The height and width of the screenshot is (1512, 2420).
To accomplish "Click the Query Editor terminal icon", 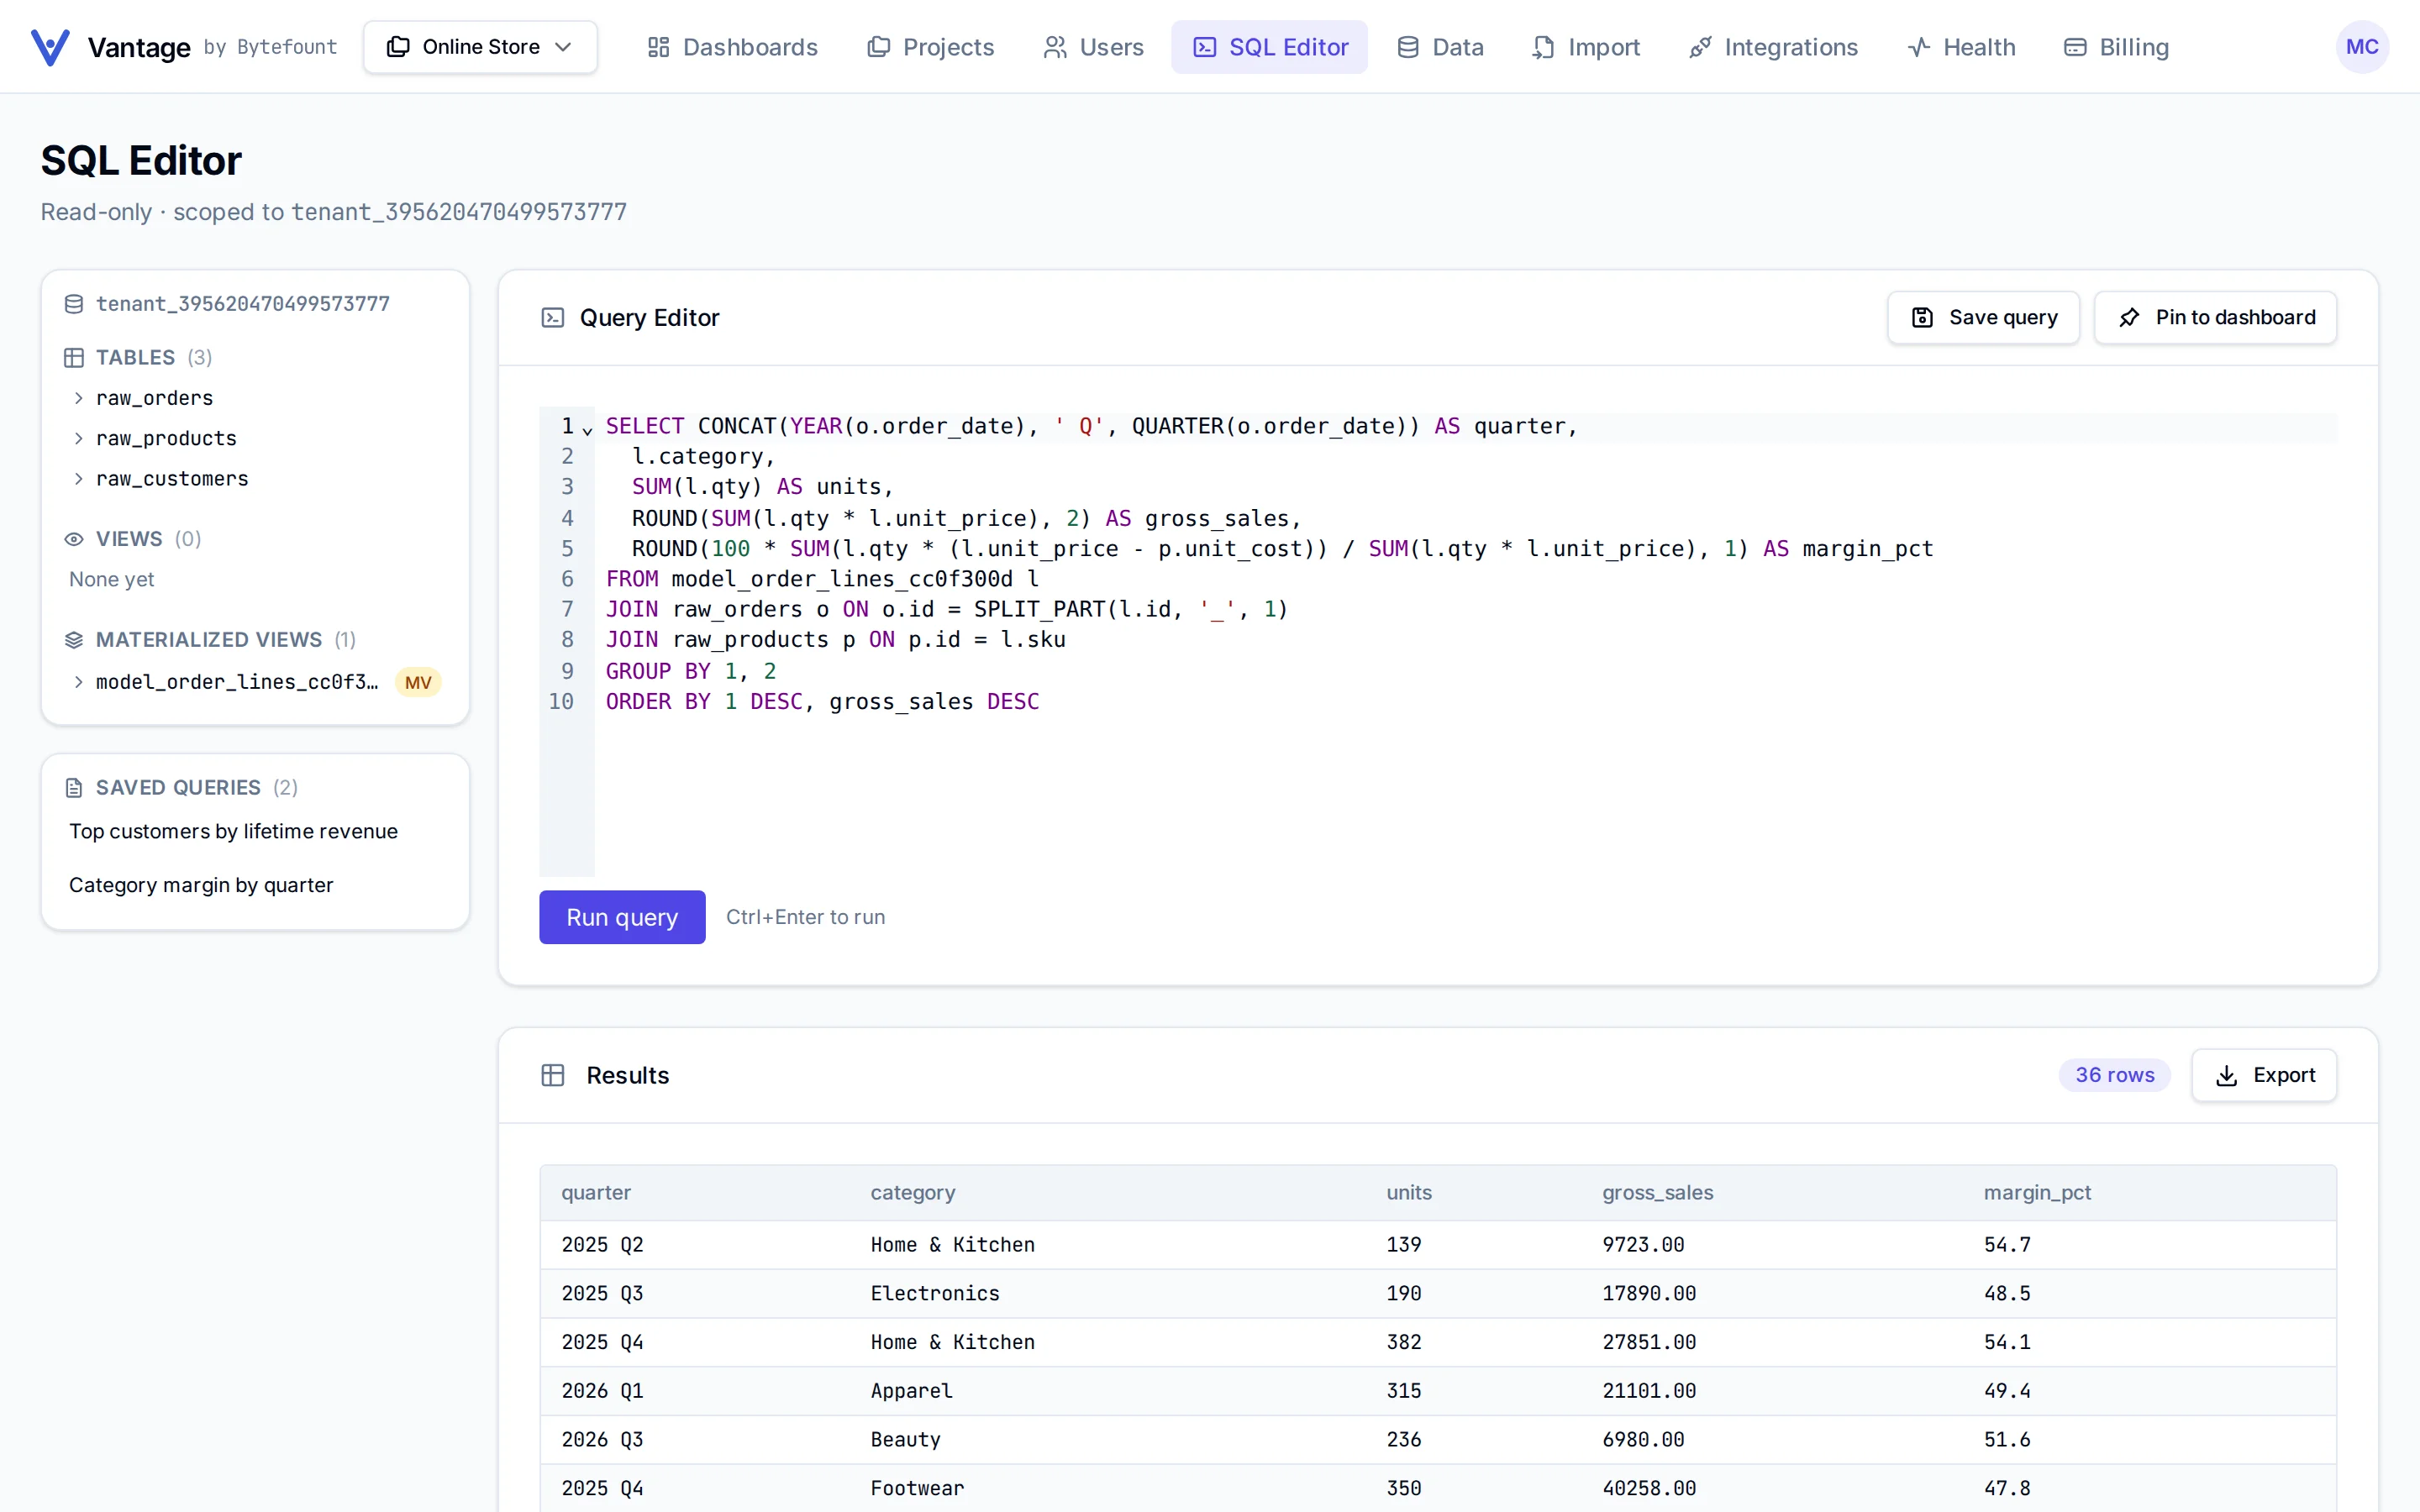I will pyautogui.click(x=553, y=318).
